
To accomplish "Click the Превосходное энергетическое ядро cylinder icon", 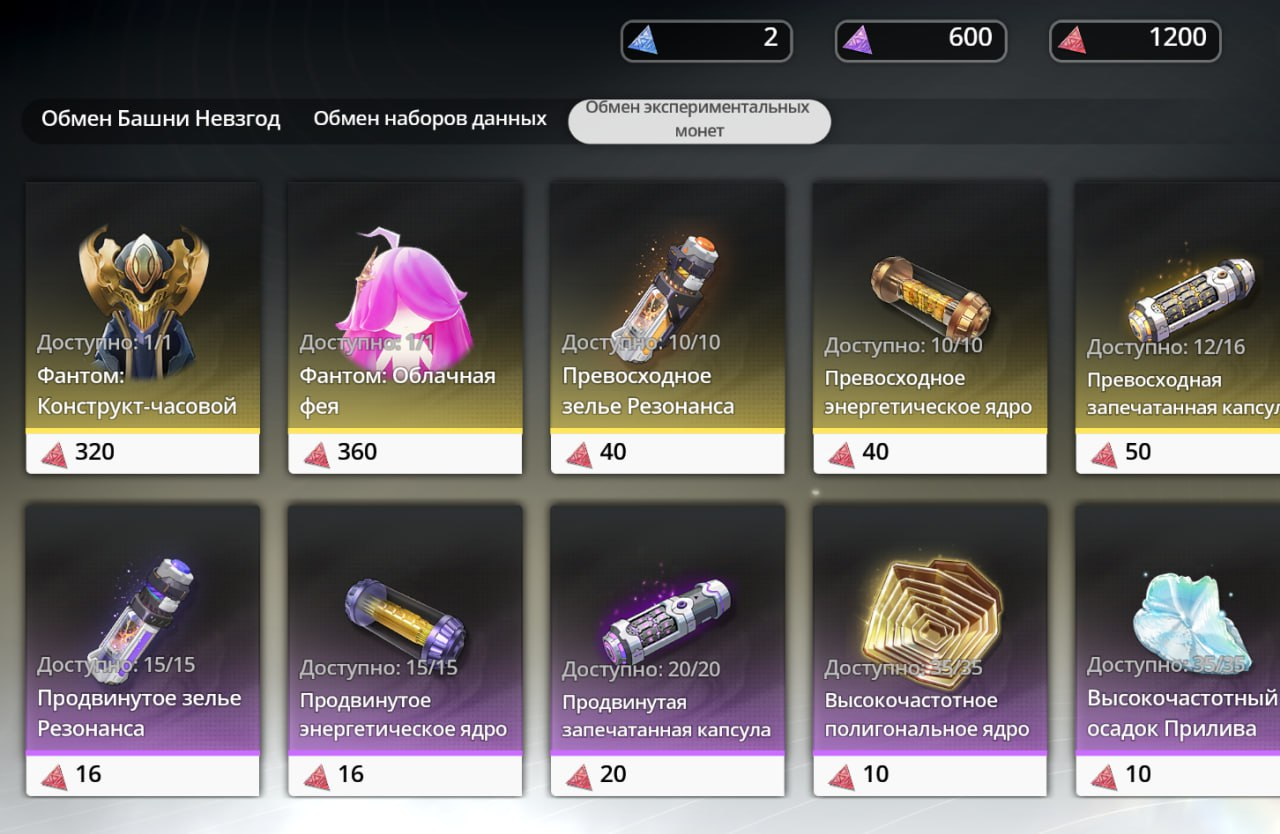I will (x=931, y=297).
